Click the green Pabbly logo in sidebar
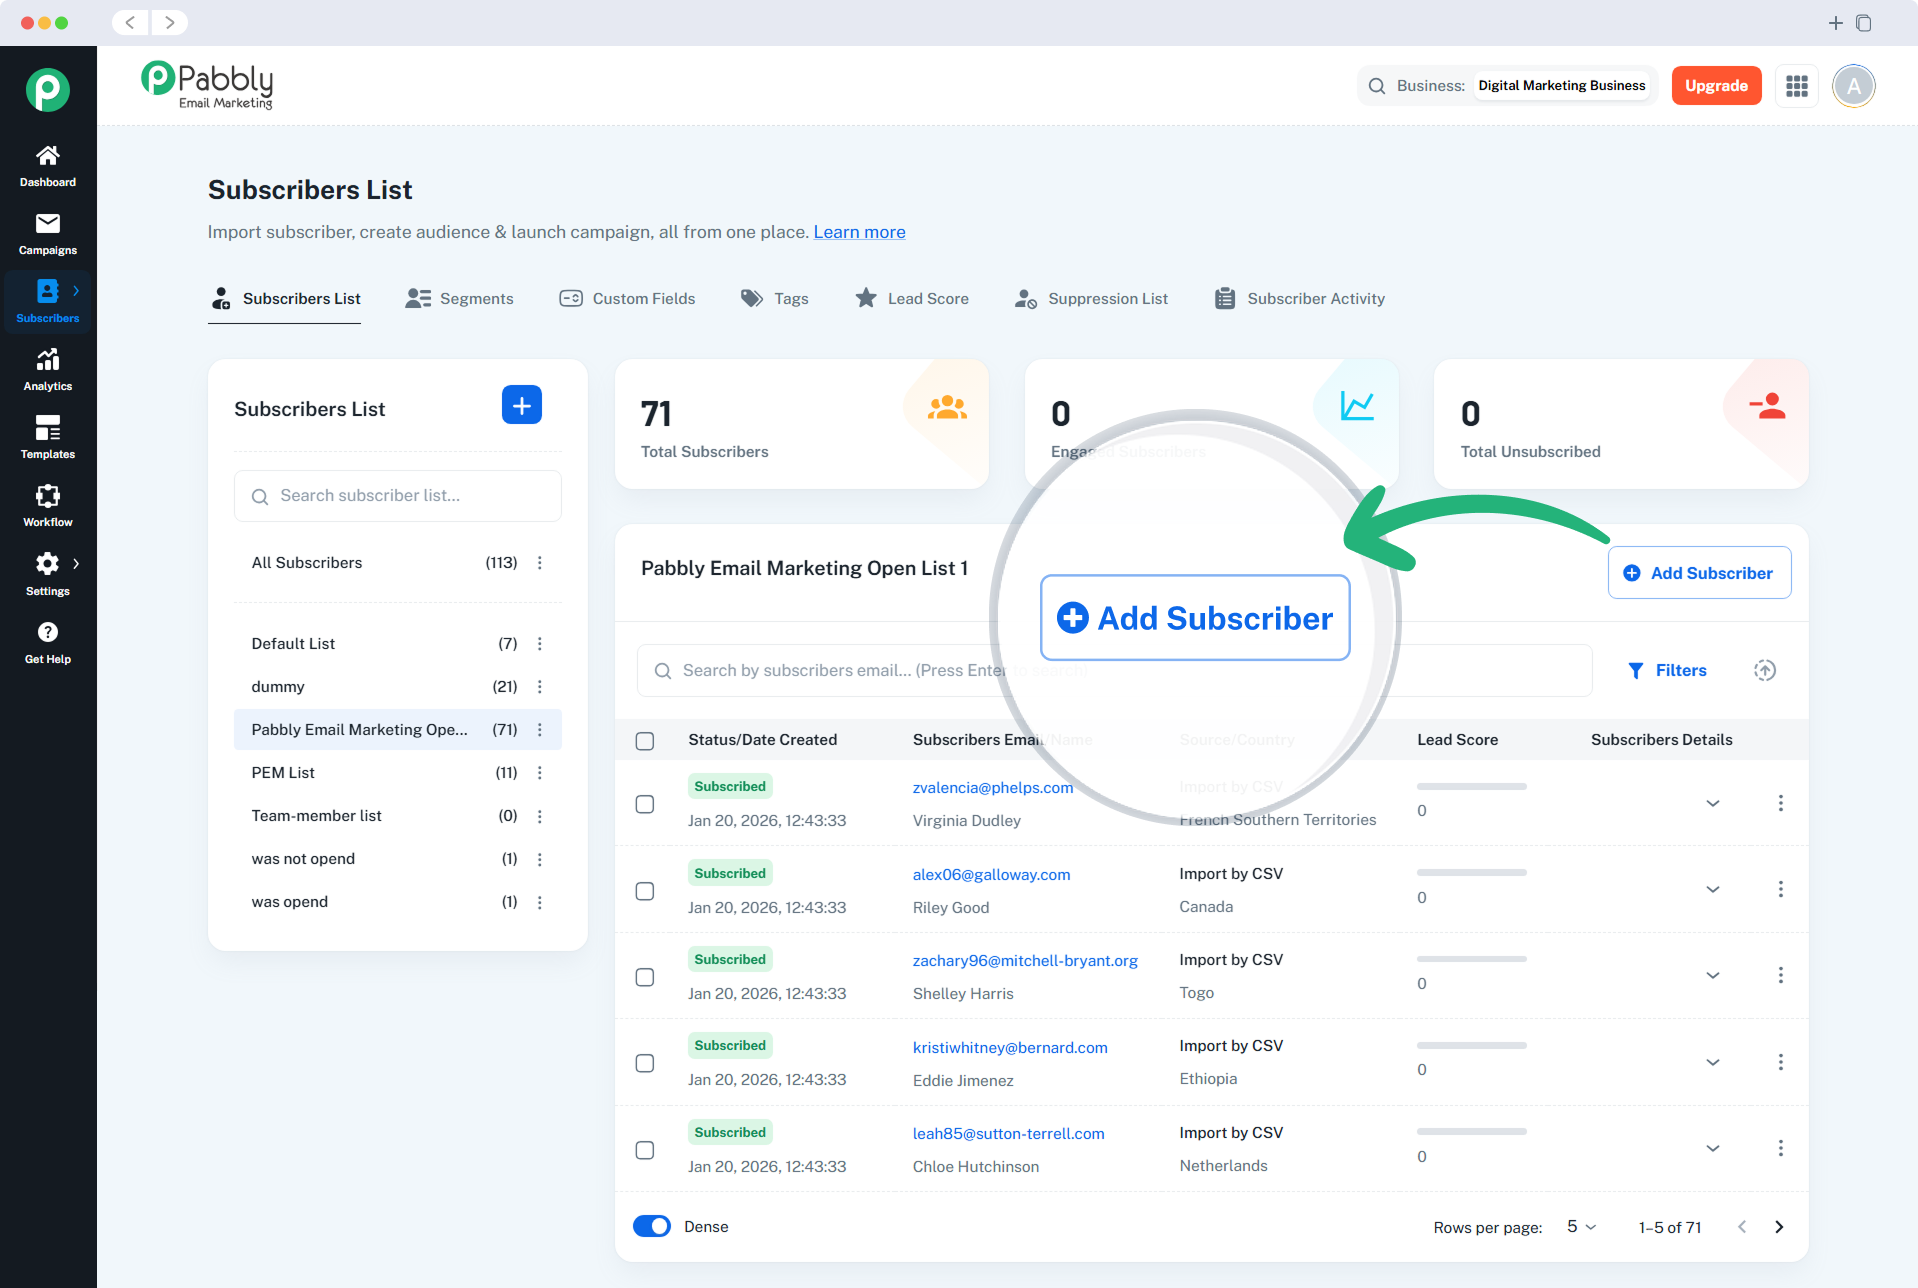This screenshot has height=1288, width=1918. coord(48,90)
